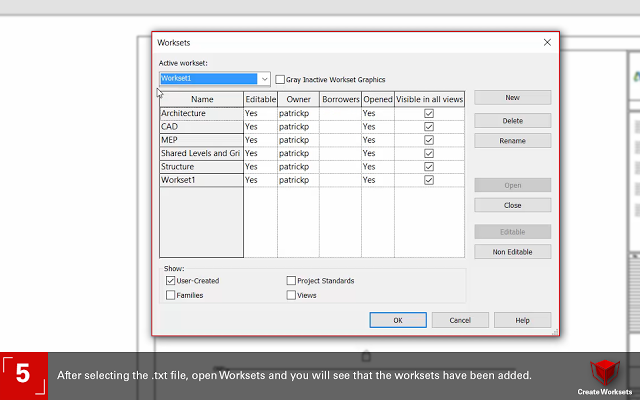Click the Borrowers column header

tap(341, 99)
